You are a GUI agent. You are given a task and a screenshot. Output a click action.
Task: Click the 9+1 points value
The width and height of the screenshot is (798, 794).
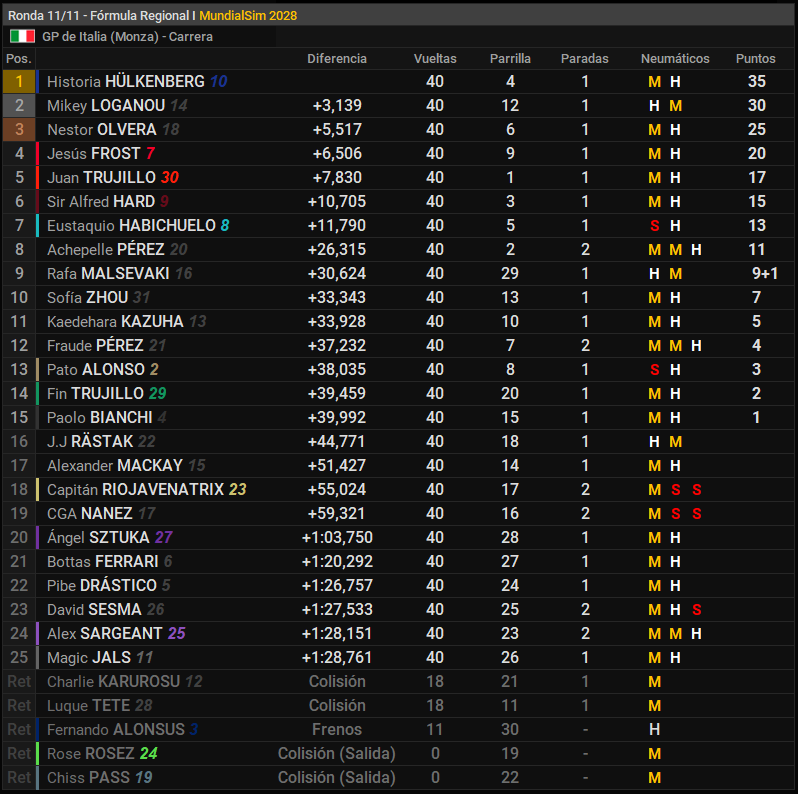pos(765,273)
